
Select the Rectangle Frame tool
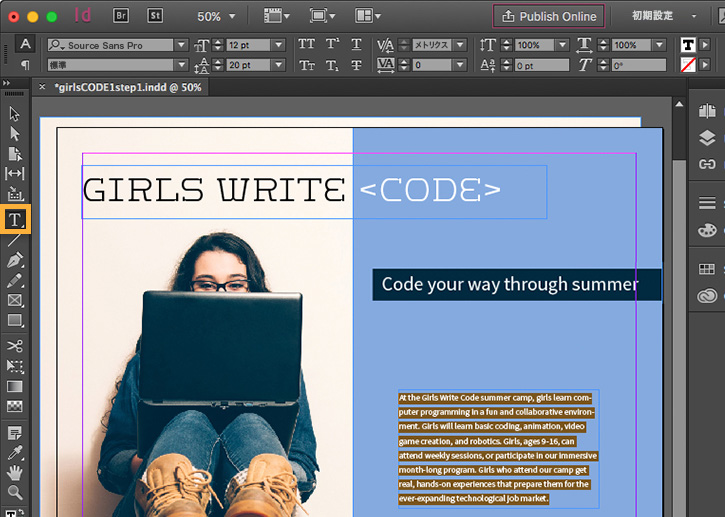[x=14, y=300]
